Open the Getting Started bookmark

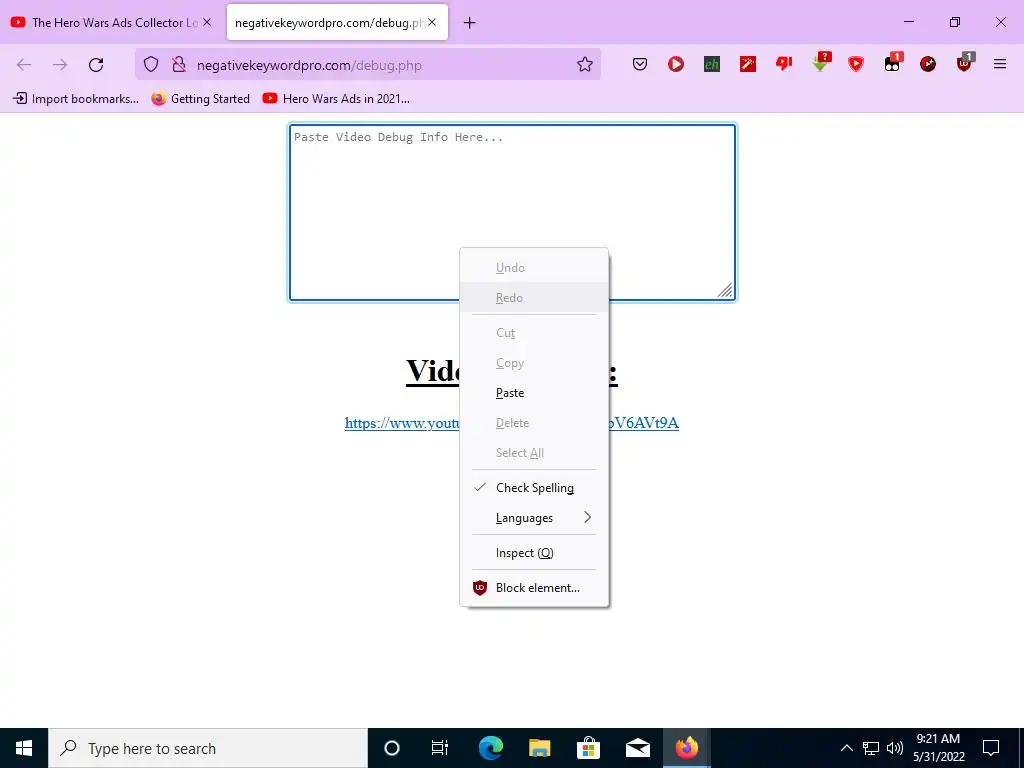[x=200, y=99]
